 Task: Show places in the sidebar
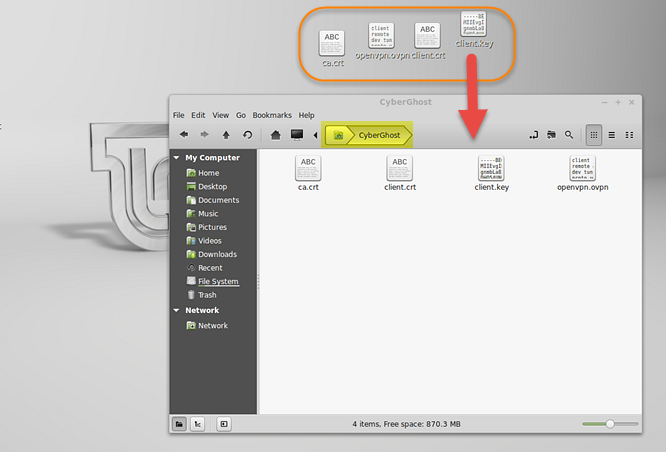tap(179, 424)
